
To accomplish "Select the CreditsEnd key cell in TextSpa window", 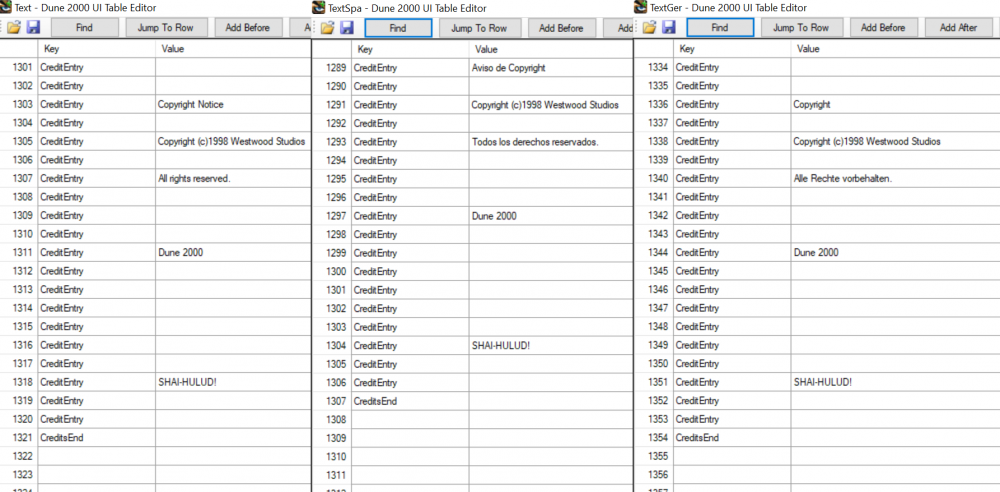I will click(410, 401).
